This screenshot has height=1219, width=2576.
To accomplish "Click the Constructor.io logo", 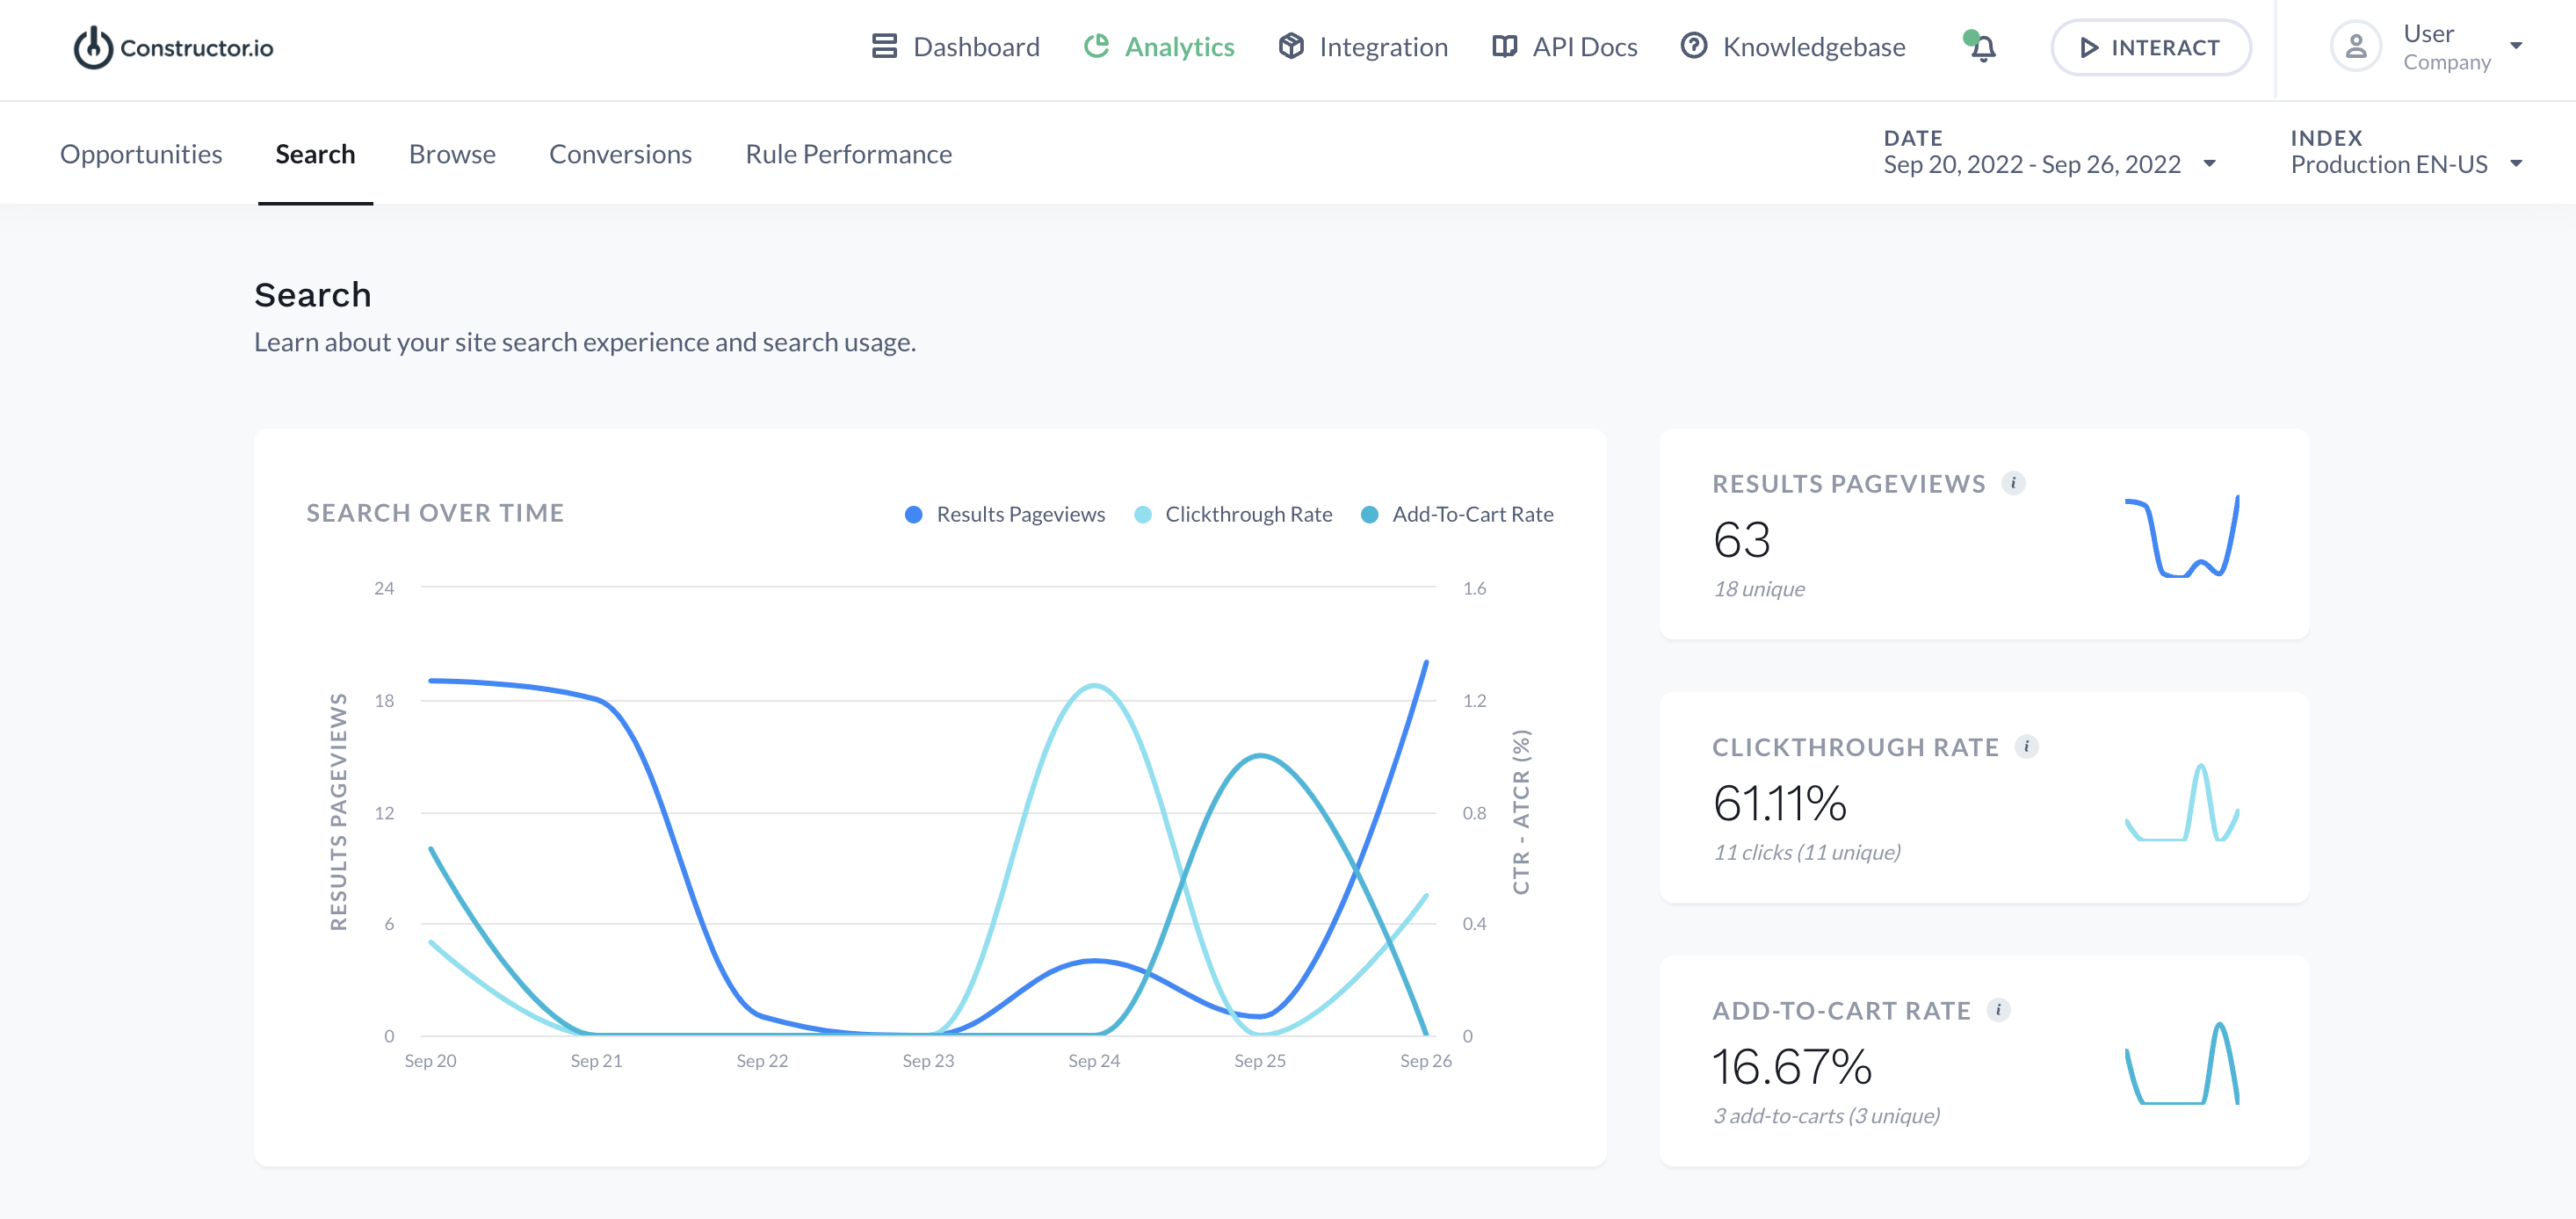I will 174,48.
